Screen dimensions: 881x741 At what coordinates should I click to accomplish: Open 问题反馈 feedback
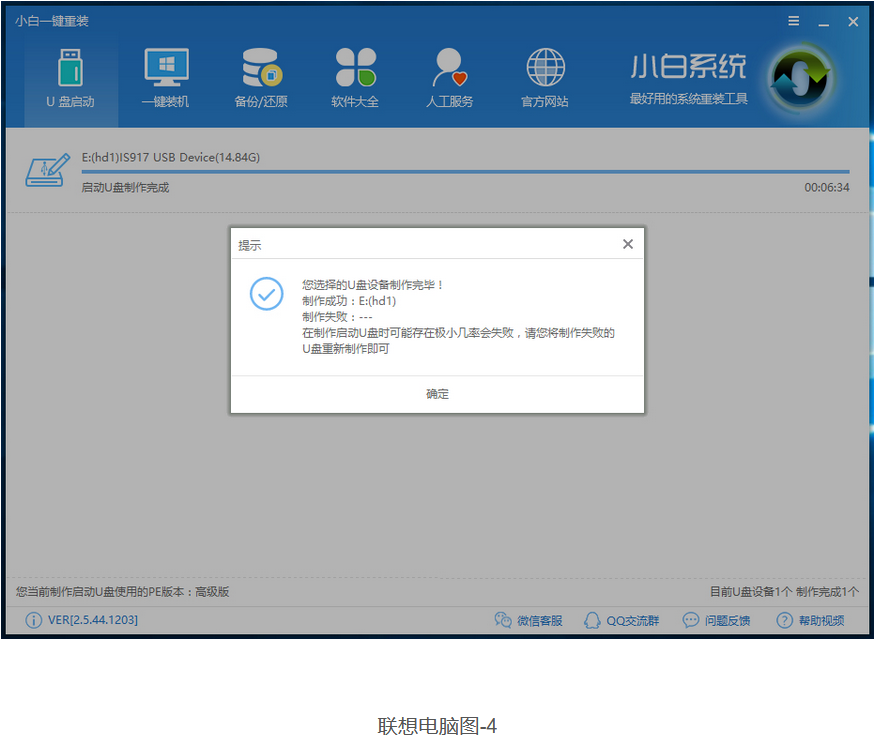(716, 620)
